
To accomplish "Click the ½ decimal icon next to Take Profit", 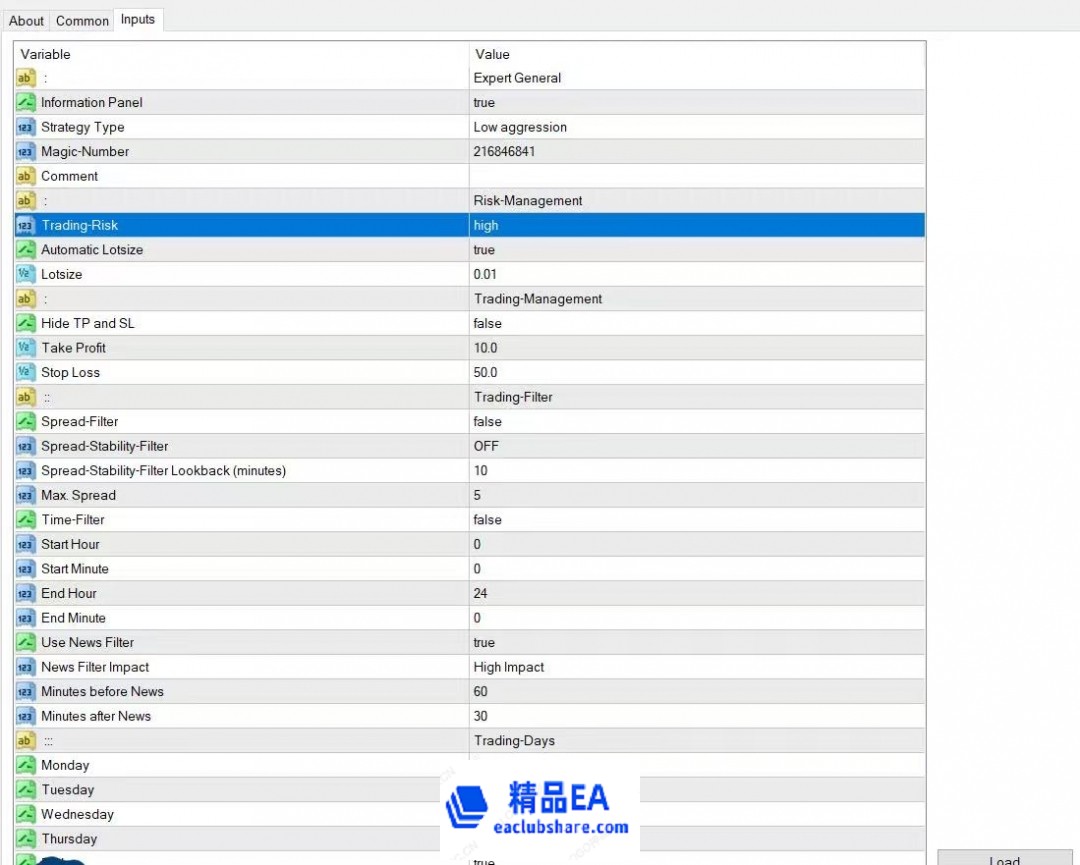I will 25,347.
